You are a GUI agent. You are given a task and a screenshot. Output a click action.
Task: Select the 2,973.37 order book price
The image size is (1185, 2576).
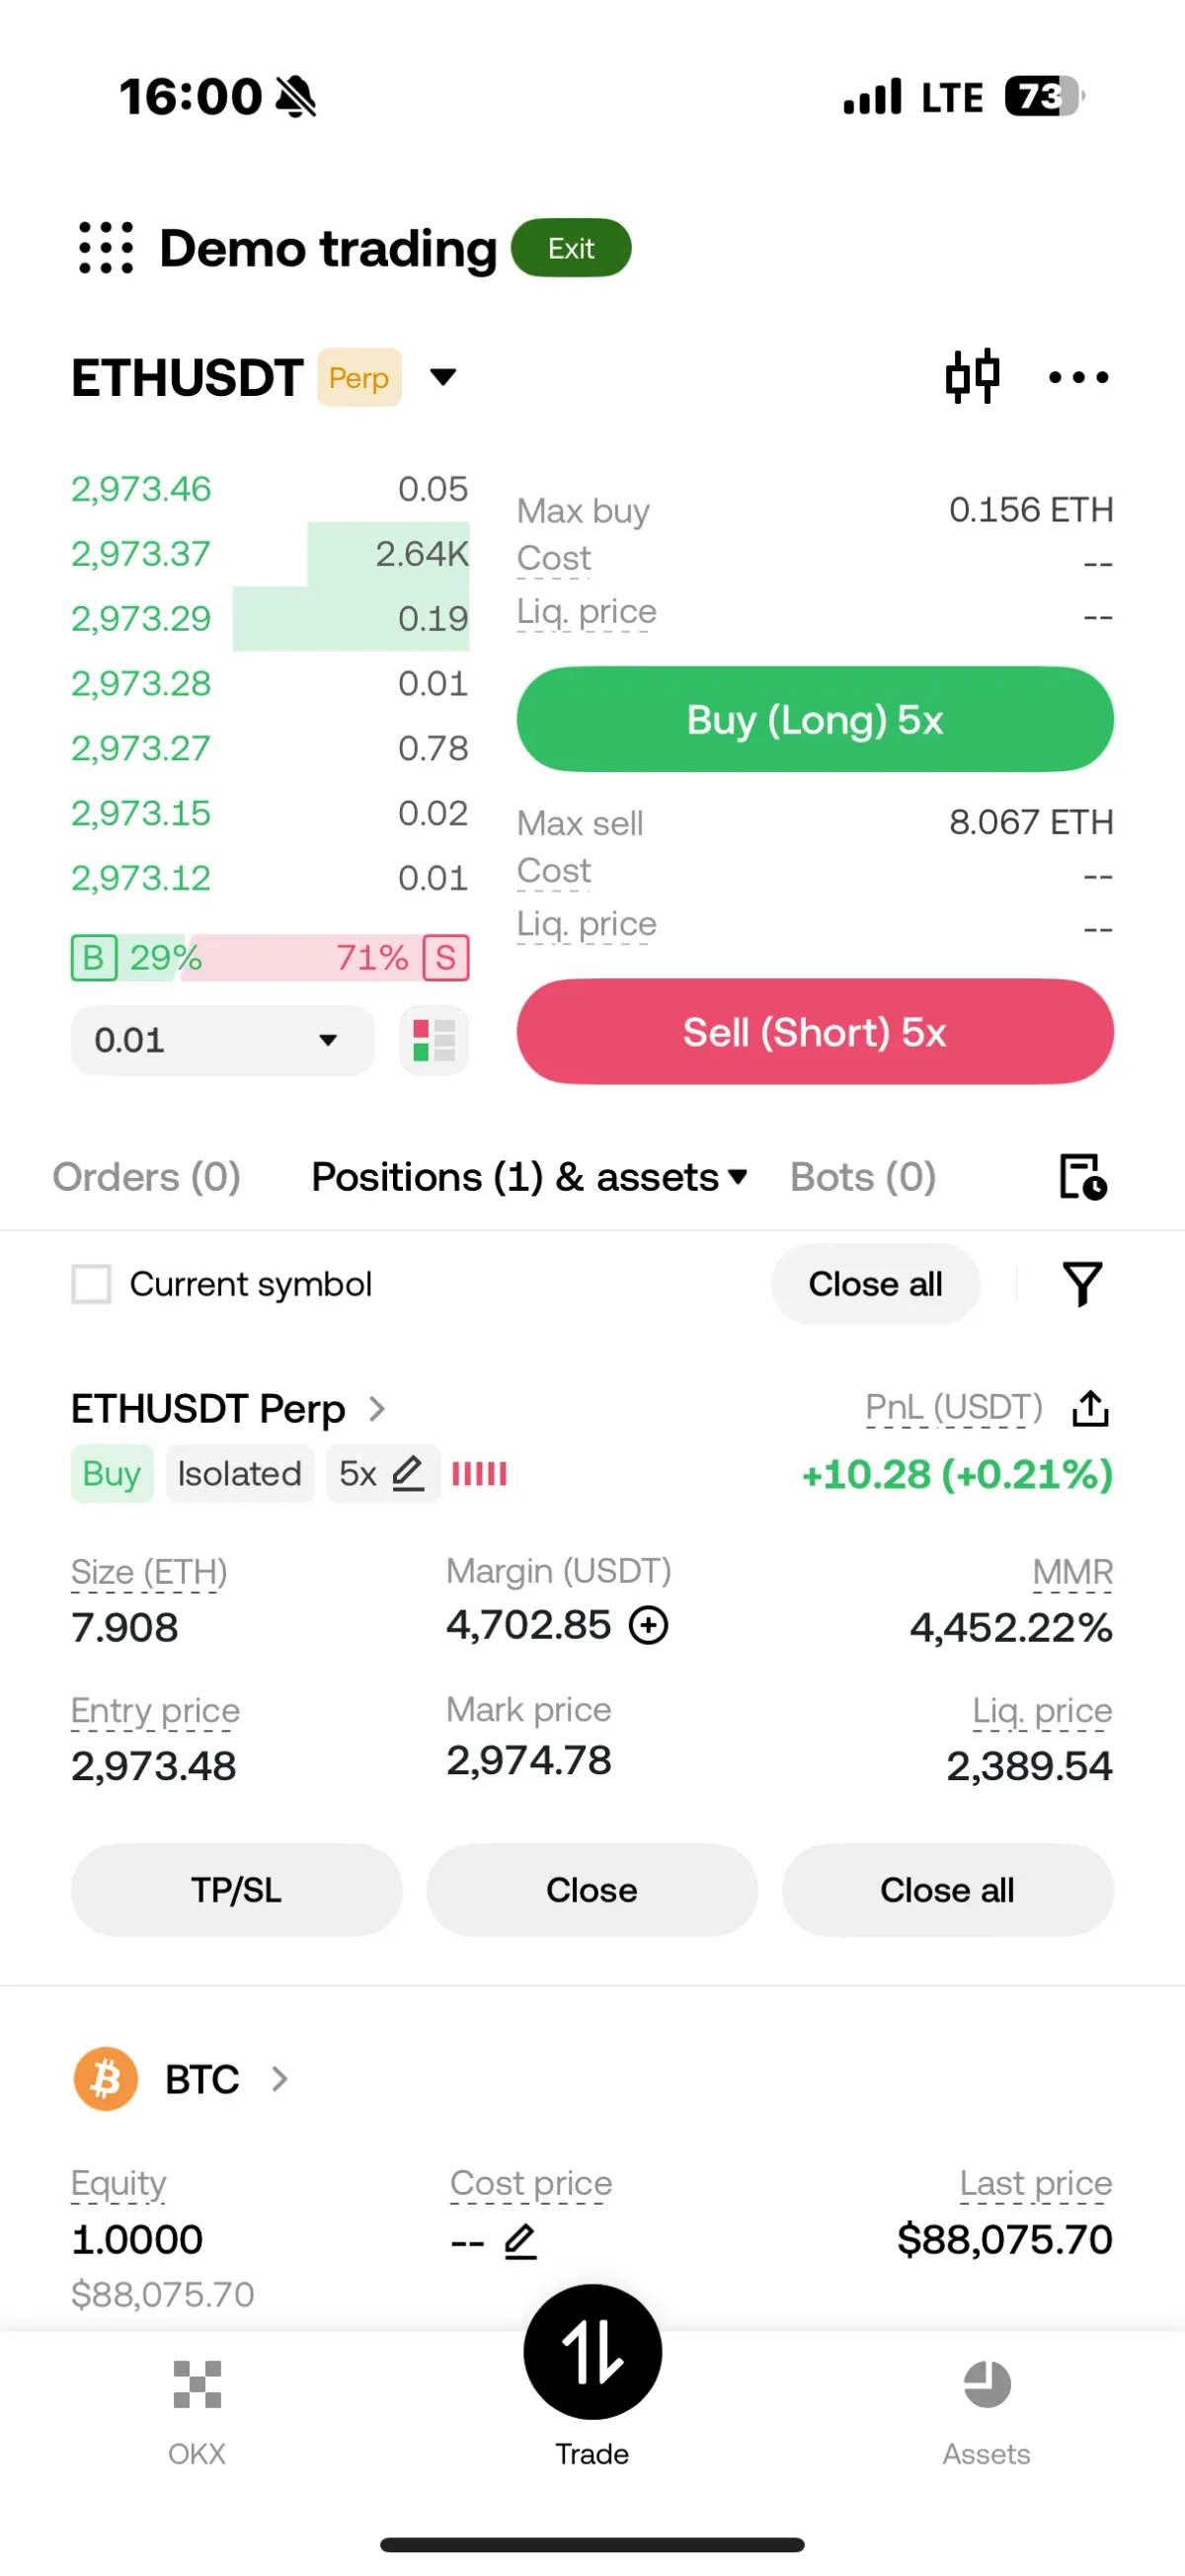click(x=141, y=554)
